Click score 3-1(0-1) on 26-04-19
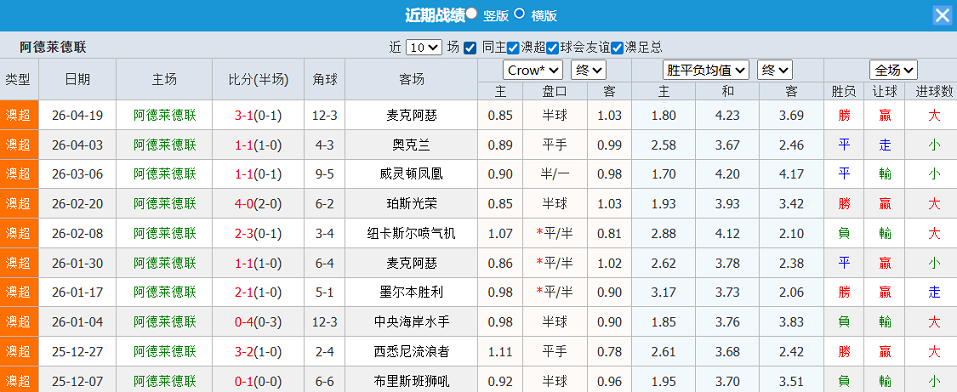Image resolution: width=957 pixels, height=392 pixels. [258, 115]
